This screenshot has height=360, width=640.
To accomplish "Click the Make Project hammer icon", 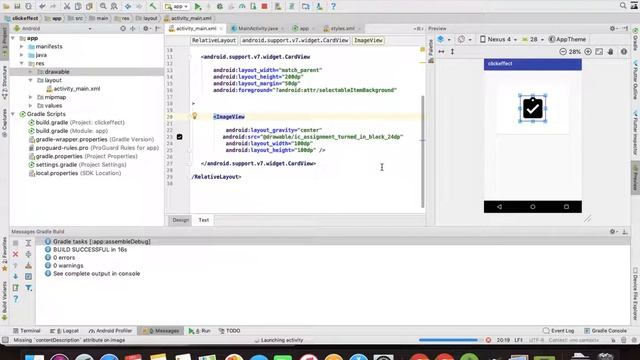I will click(x=152, y=6).
